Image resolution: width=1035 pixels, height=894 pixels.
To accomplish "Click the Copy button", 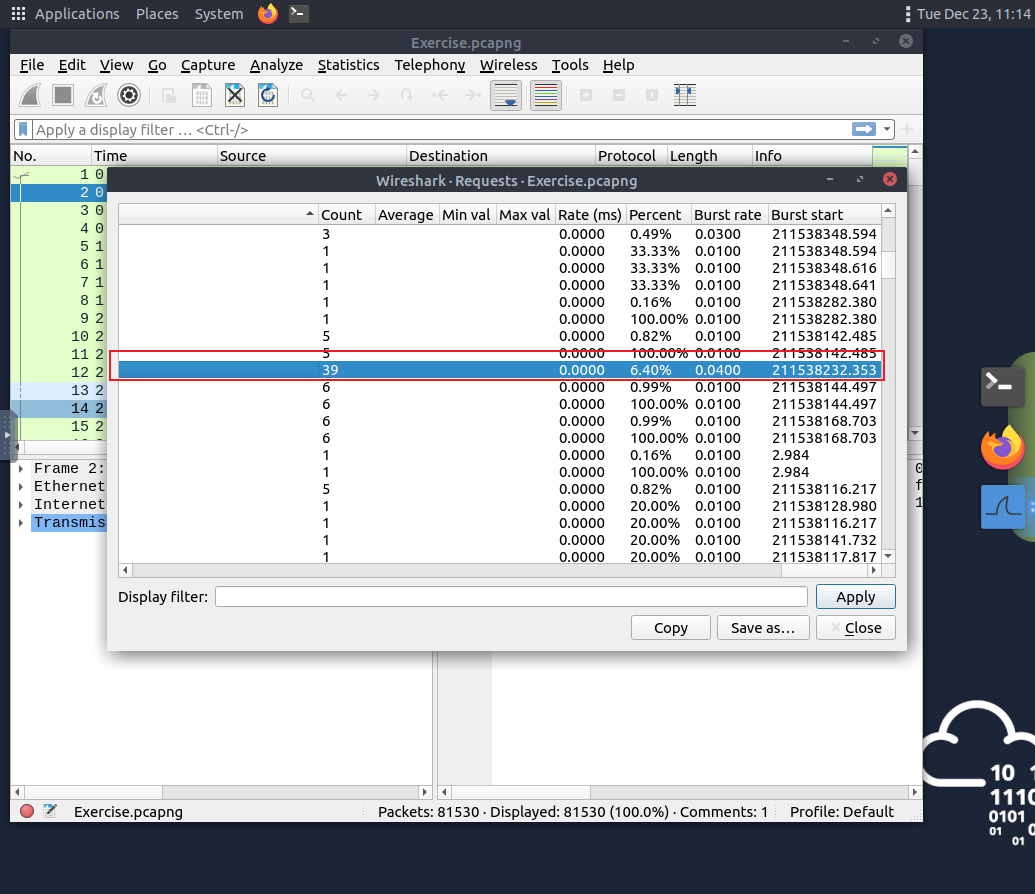I will click(x=671, y=628).
